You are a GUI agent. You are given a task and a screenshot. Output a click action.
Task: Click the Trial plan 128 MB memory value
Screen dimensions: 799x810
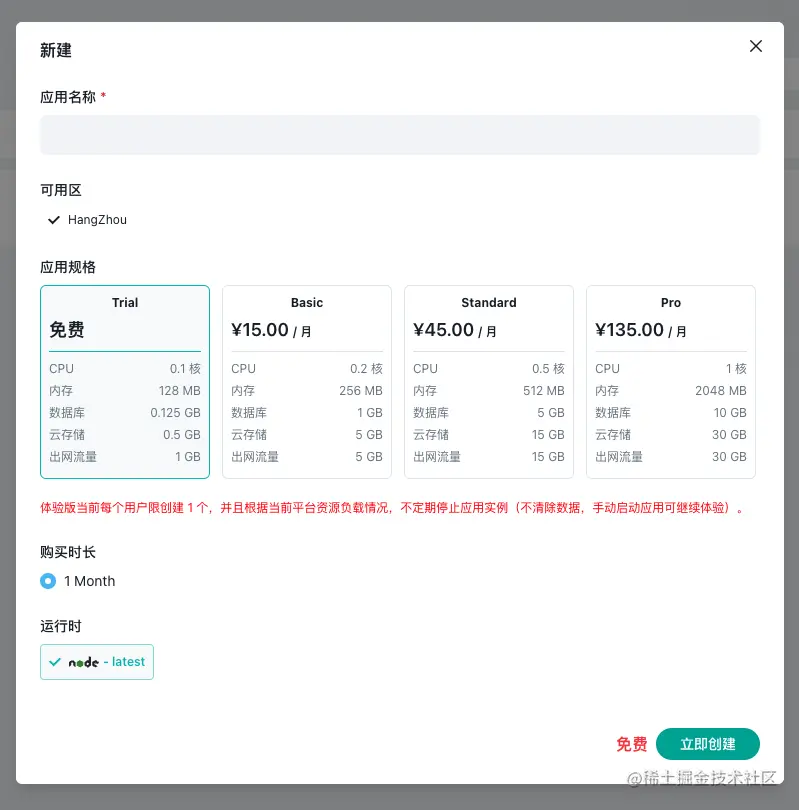click(179, 391)
